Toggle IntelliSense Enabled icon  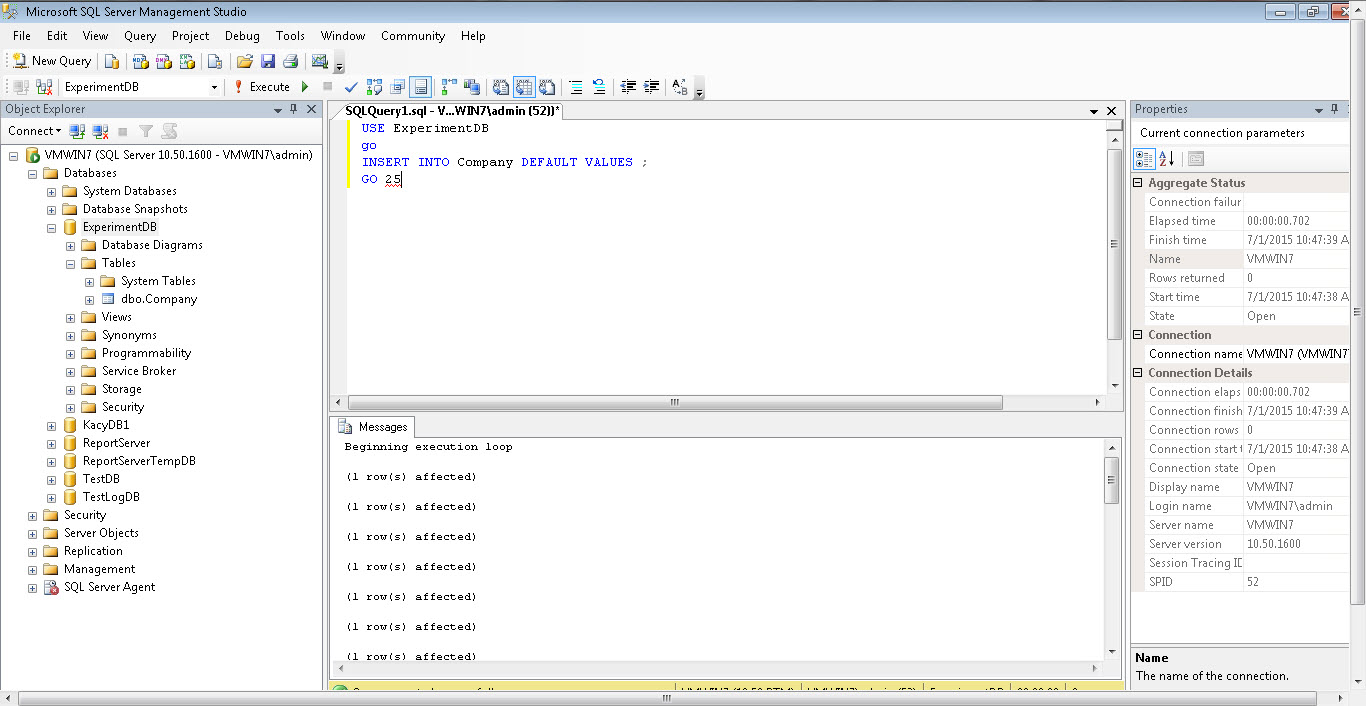coord(420,87)
